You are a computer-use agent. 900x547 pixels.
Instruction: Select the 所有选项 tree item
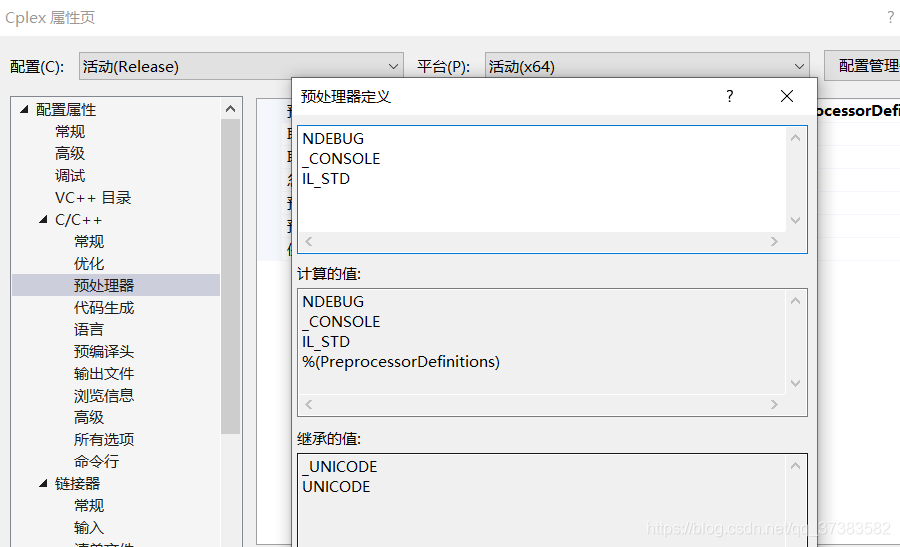(x=104, y=440)
